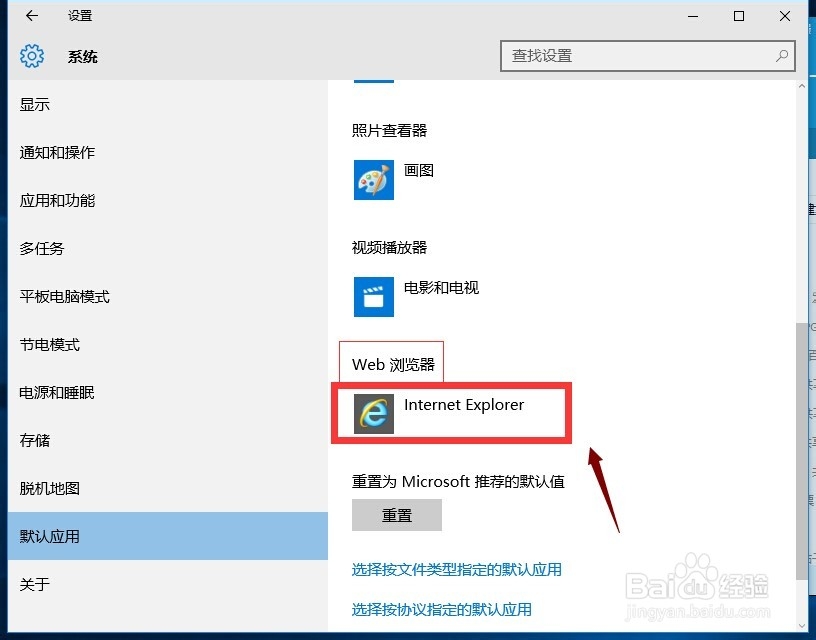Click the scrollbar down arrow
Viewport: 816px width, 640px height.
[801, 626]
